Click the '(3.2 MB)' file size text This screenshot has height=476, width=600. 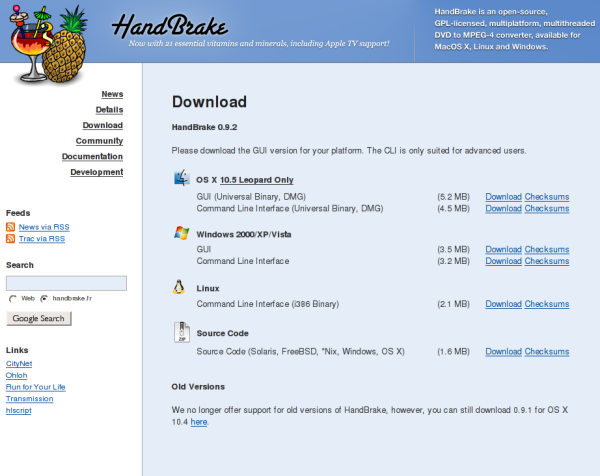(x=453, y=261)
